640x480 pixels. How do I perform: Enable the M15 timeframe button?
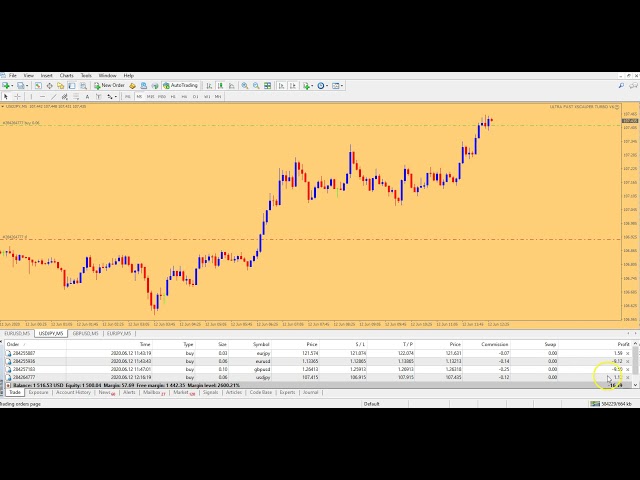150,97
